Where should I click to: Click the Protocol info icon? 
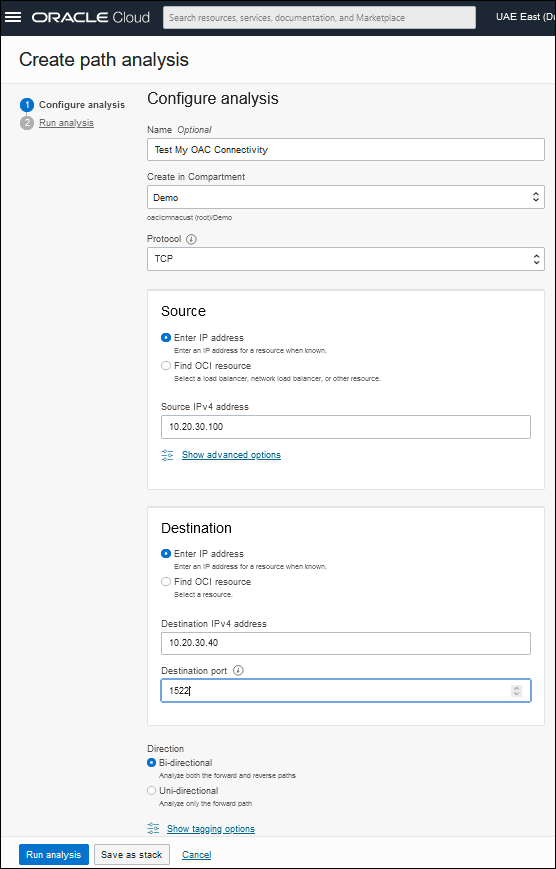pyautogui.click(x=191, y=239)
